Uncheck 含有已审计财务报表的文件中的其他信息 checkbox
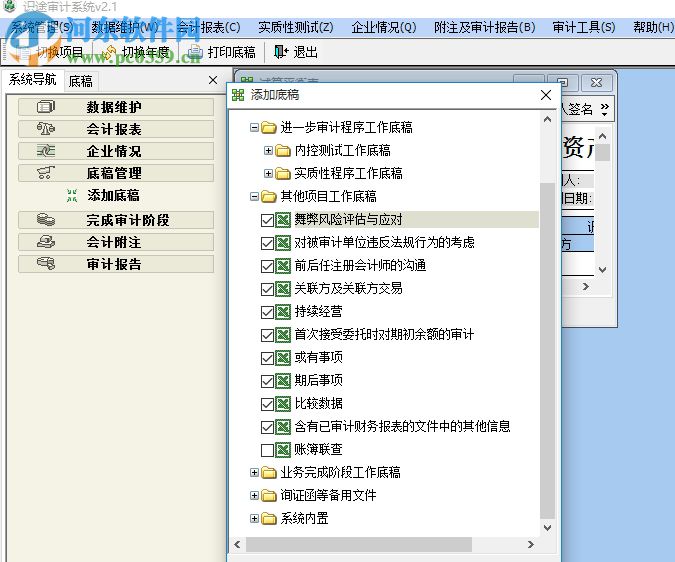 267,427
